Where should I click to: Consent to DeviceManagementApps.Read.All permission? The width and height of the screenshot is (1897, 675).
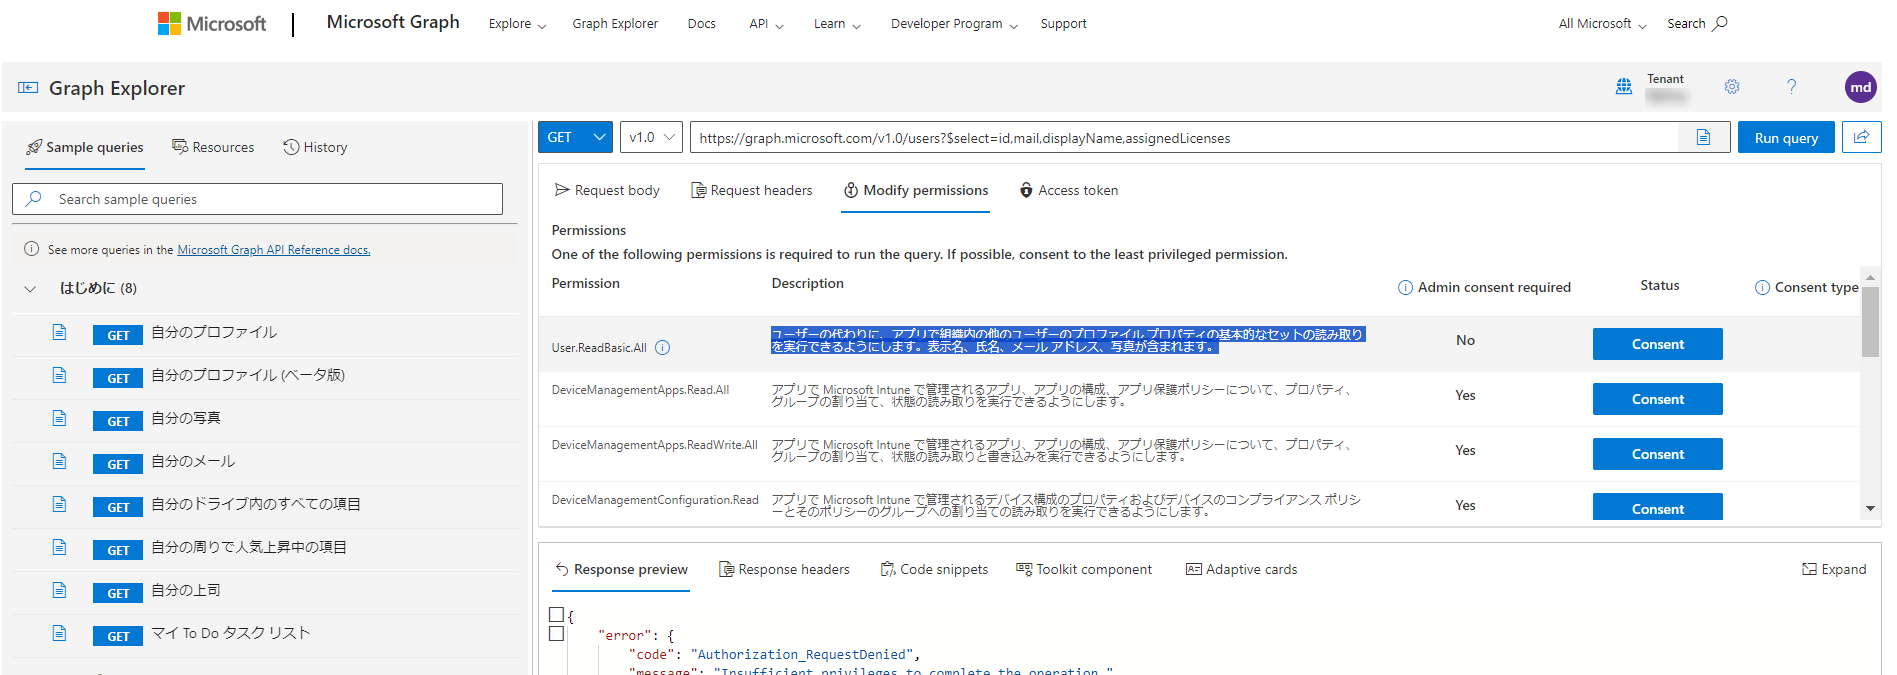[1657, 399]
